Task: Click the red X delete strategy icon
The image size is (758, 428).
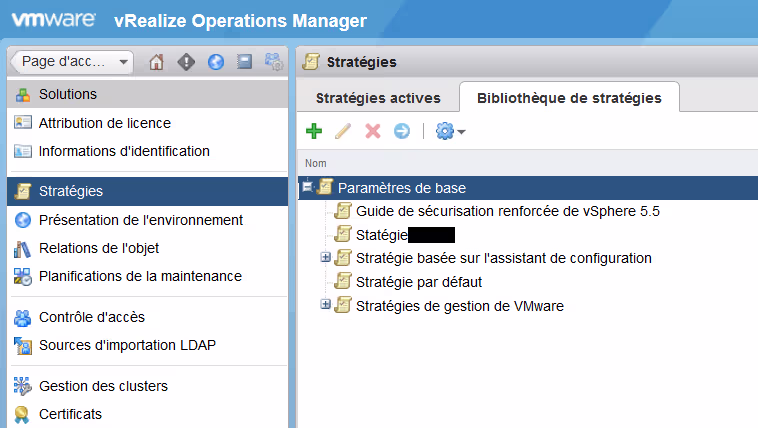Action: [x=373, y=131]
